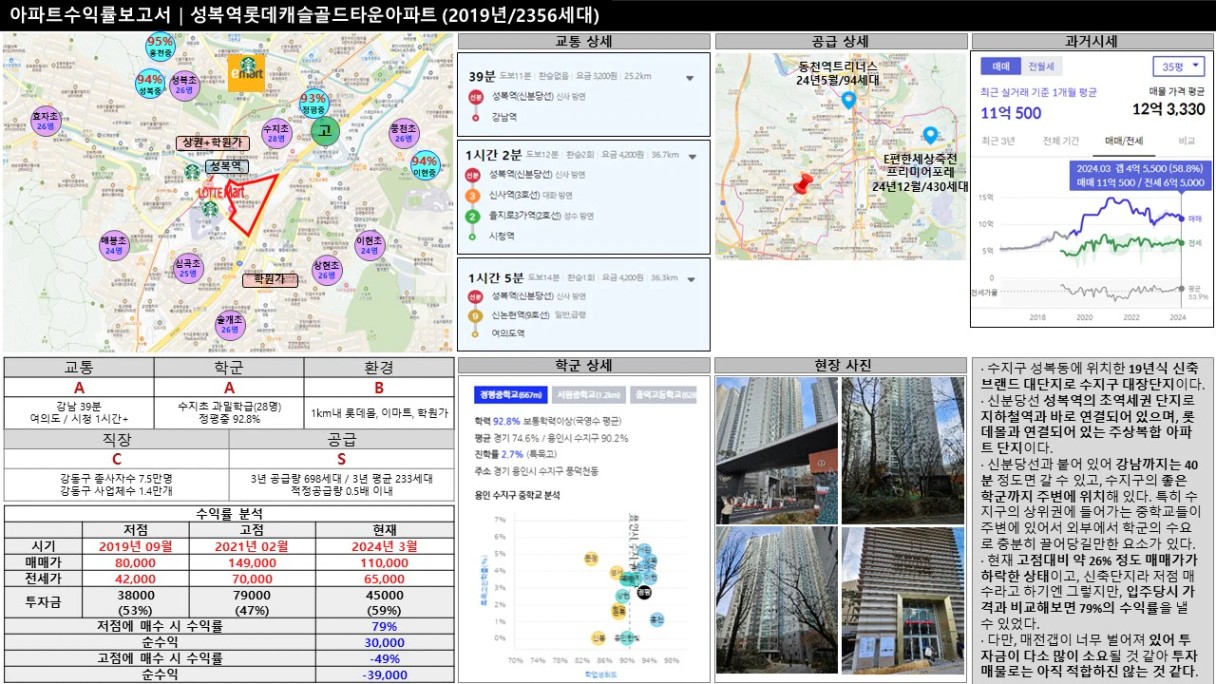1216x684 pixels.
Task: Switch to the 서원중학교 school tab
Action: [x=589, y=395]
